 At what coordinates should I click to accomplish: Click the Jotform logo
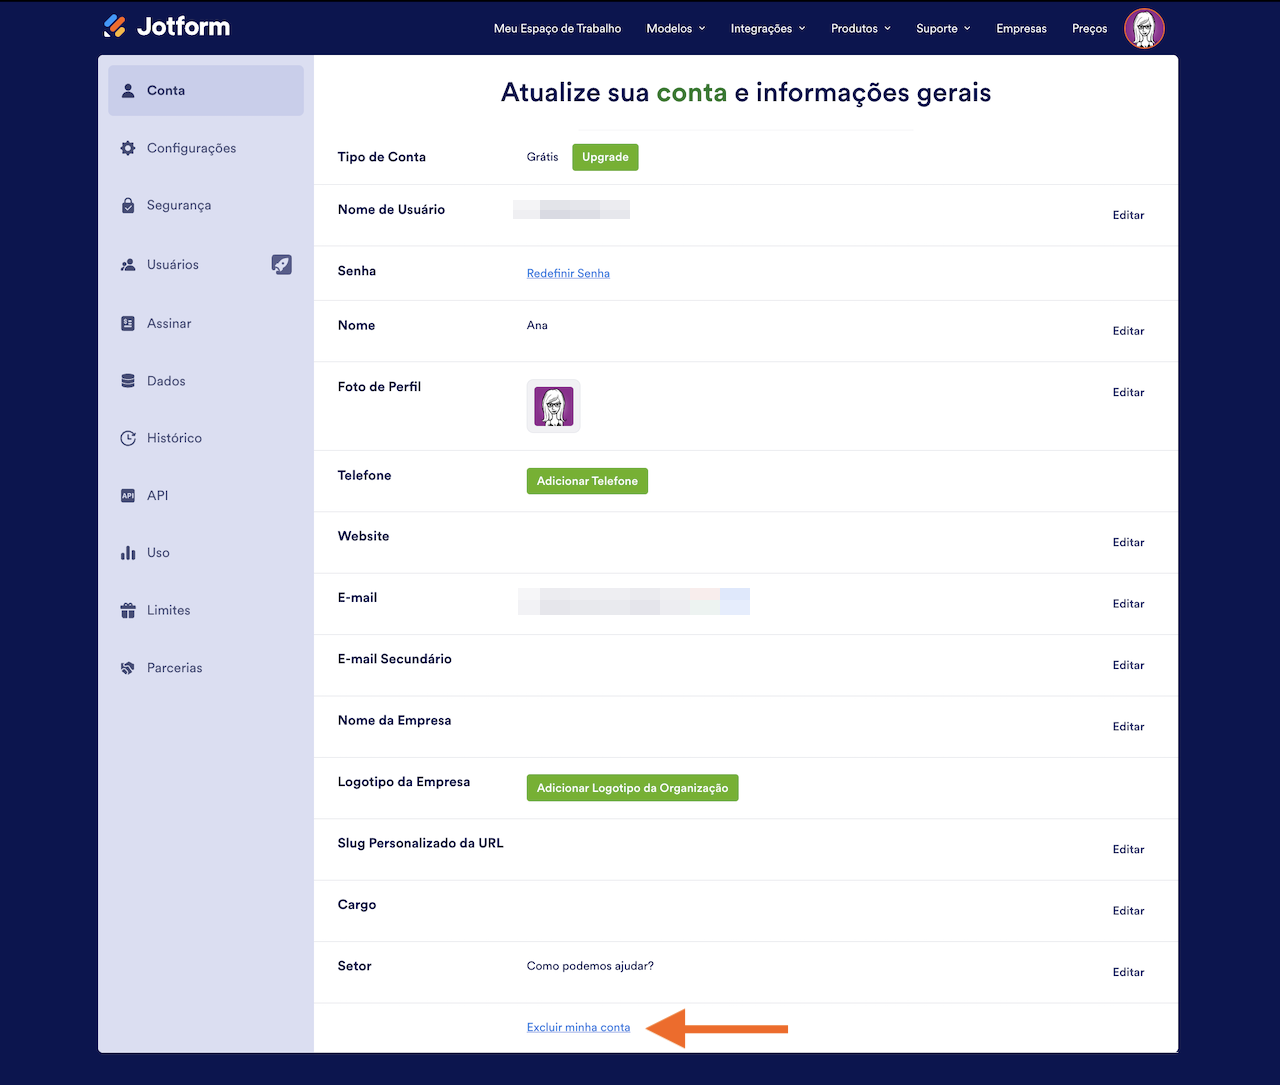[x=167, y=26]
